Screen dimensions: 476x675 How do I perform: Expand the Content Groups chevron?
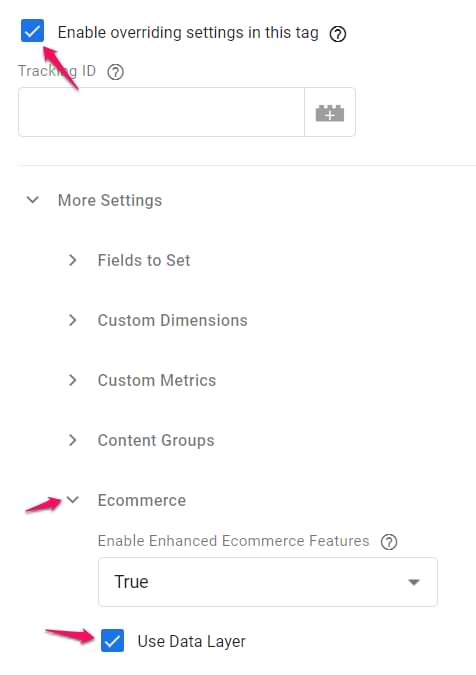[x=73, y=440]
